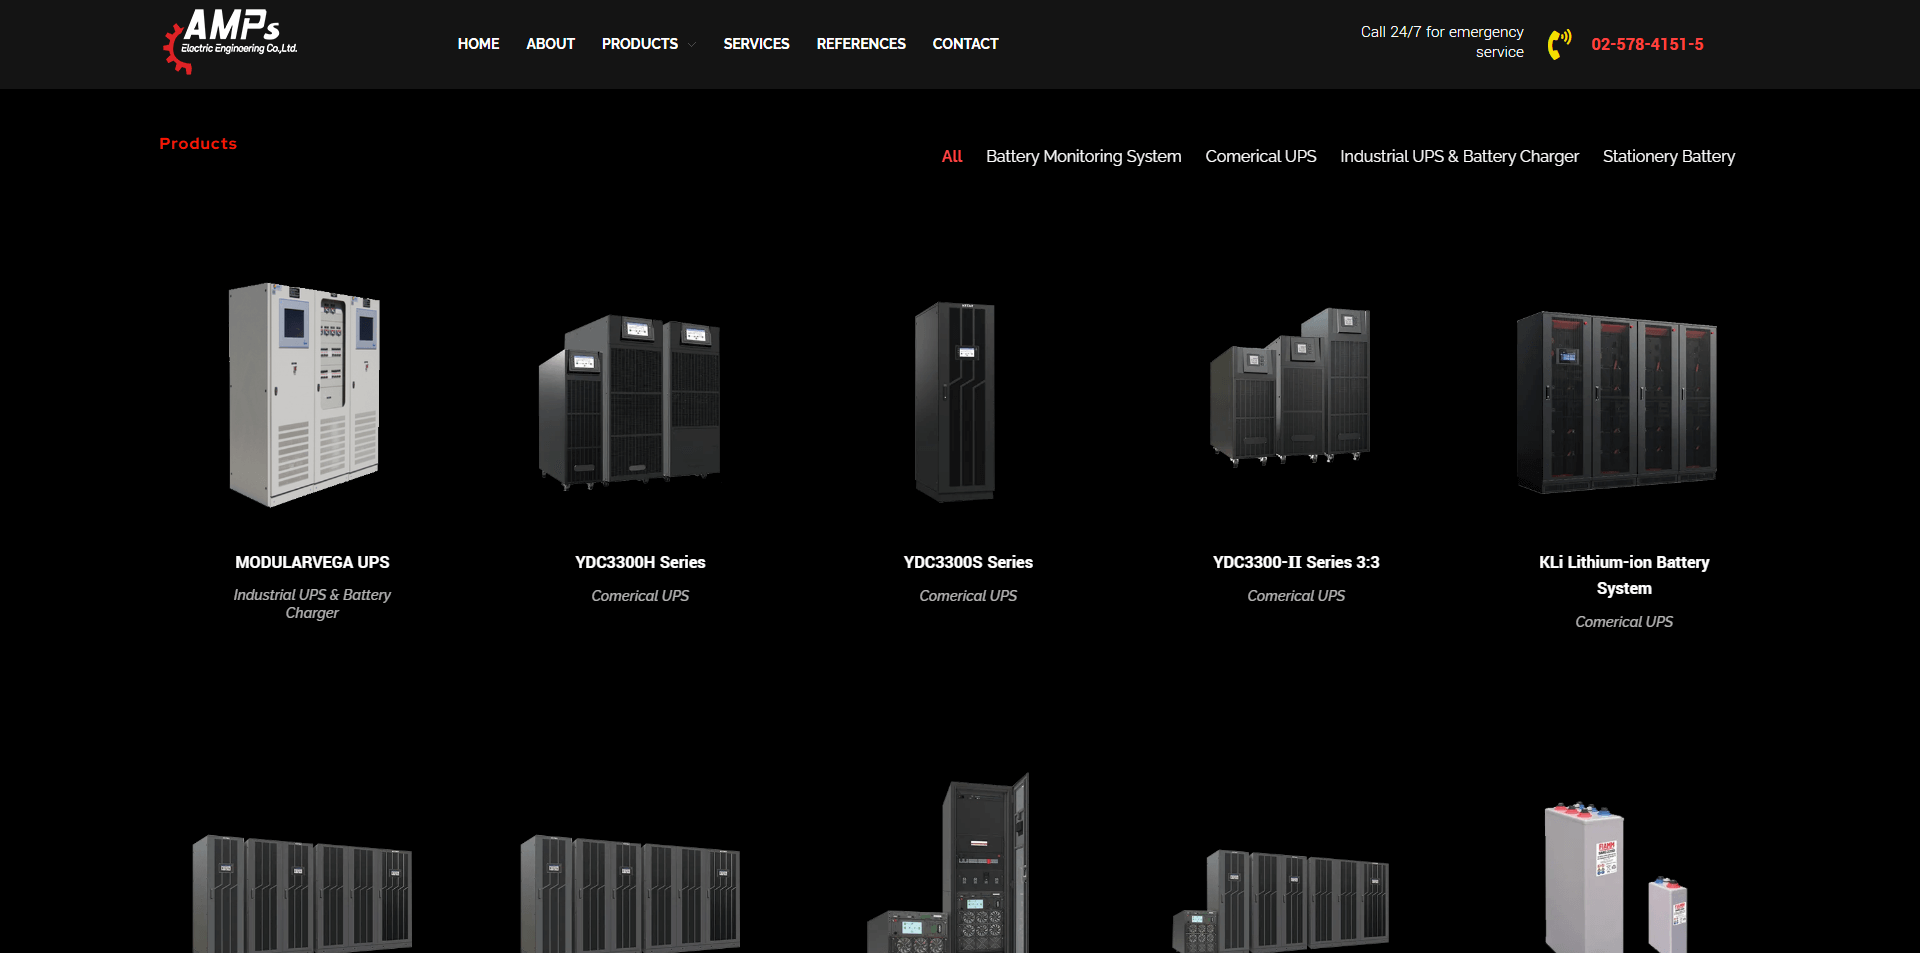Click Comerical UPS label under KLi Lithium-ion
1920x953 pixels.
tap(1624, 621)
